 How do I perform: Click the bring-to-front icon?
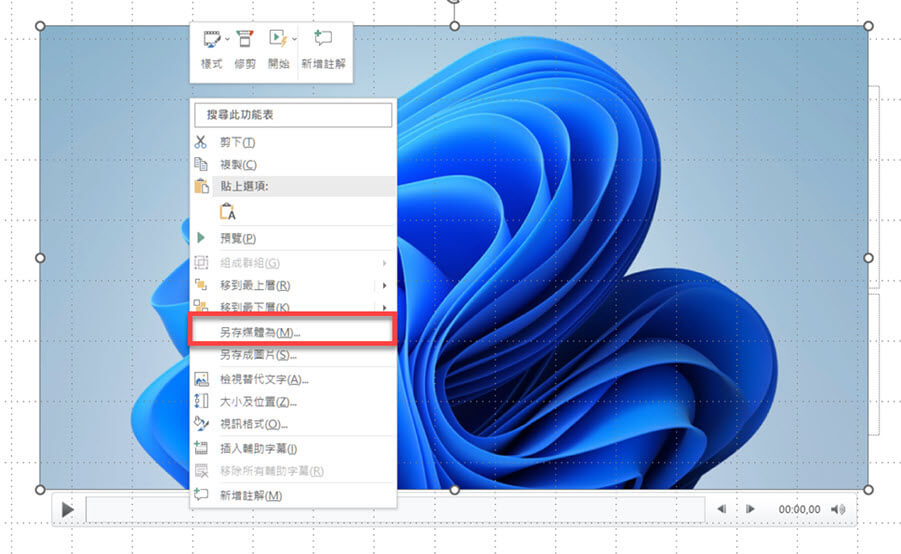point(201,284)
